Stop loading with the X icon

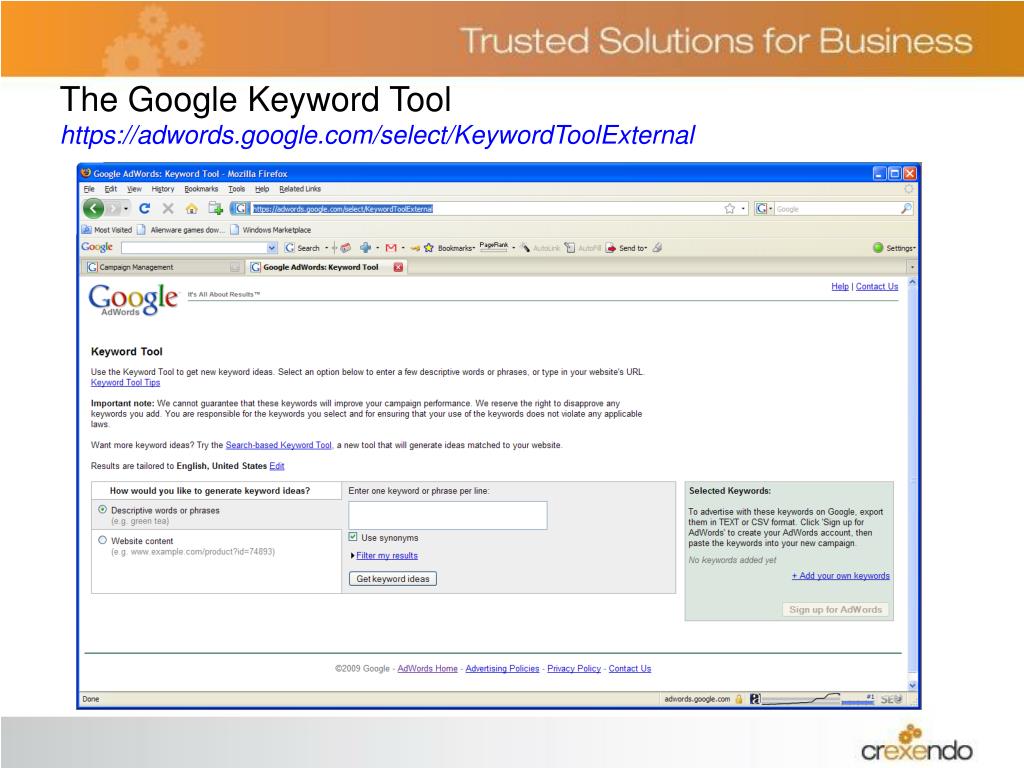pos(168,208)
